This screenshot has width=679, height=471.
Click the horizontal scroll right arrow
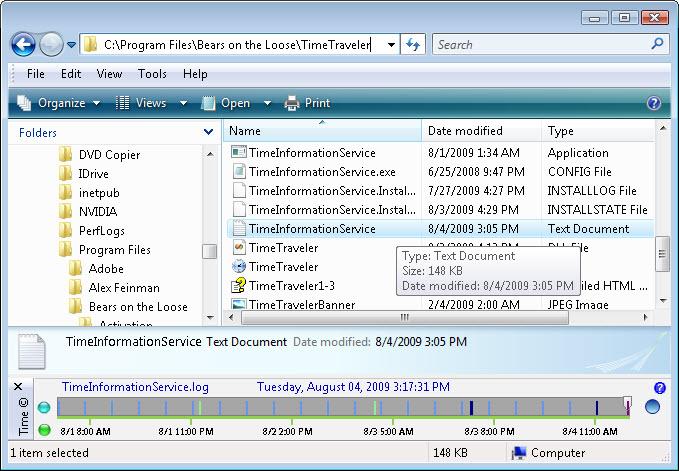646,317
